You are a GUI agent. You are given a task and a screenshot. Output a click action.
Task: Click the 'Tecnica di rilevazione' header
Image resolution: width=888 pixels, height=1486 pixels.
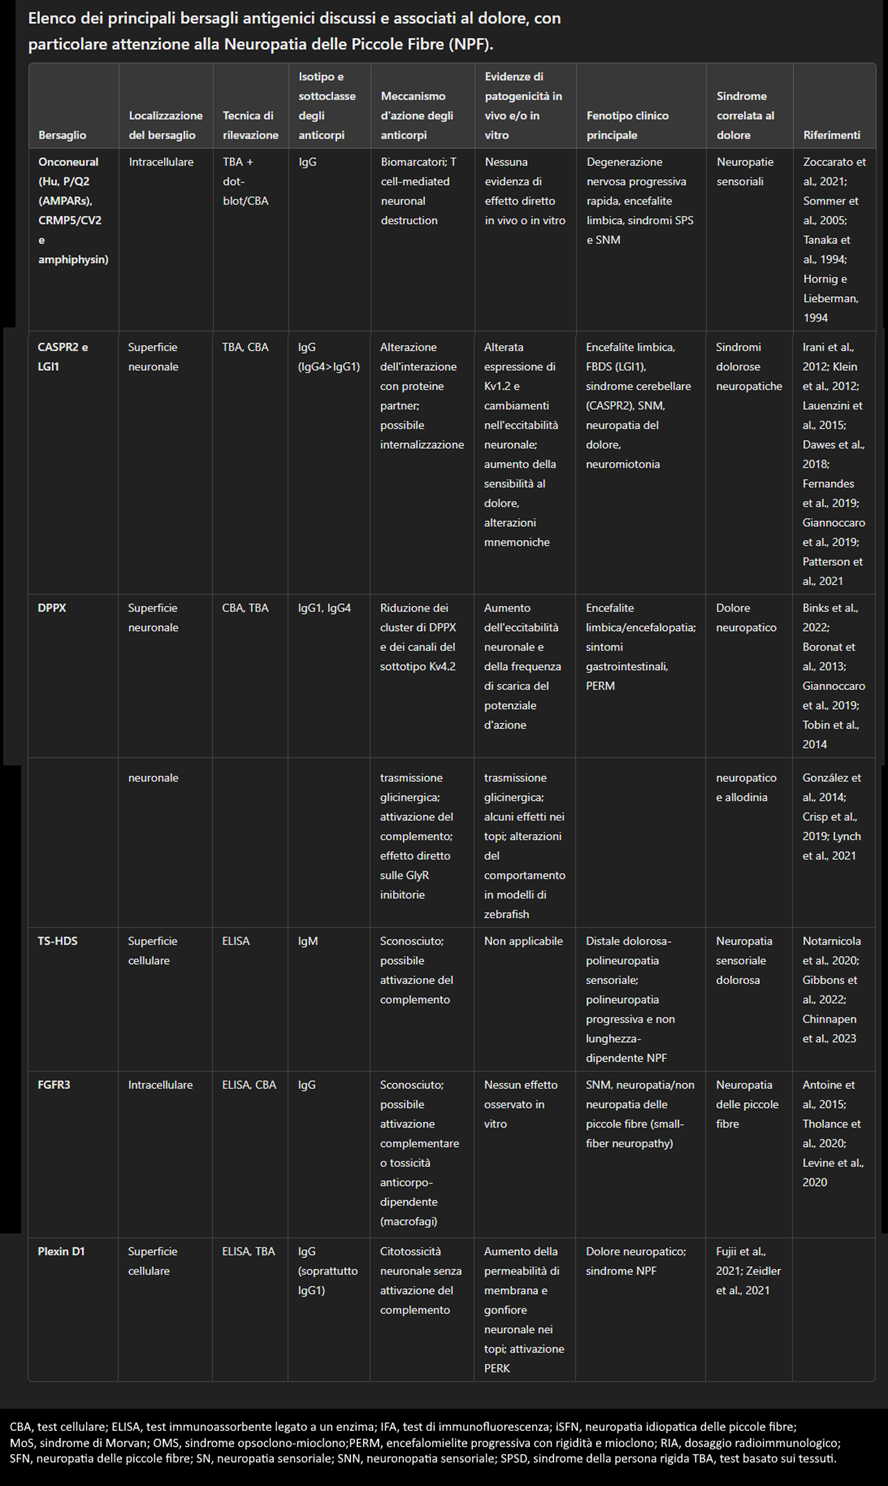pos(250,125)
